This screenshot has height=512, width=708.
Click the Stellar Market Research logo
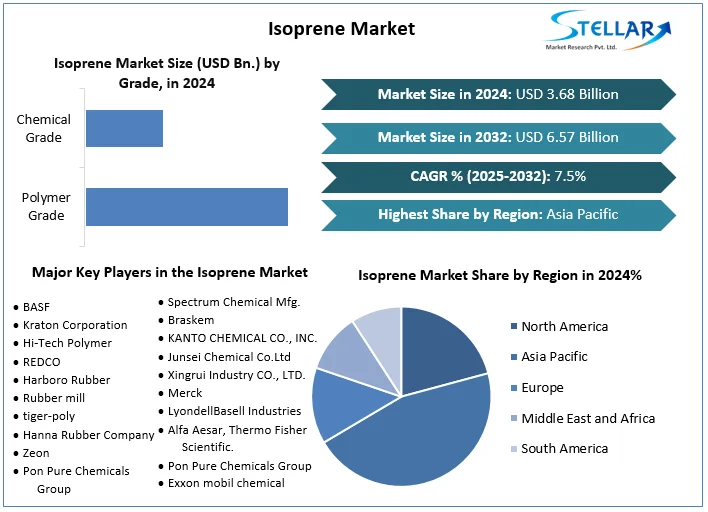point(608,30)
